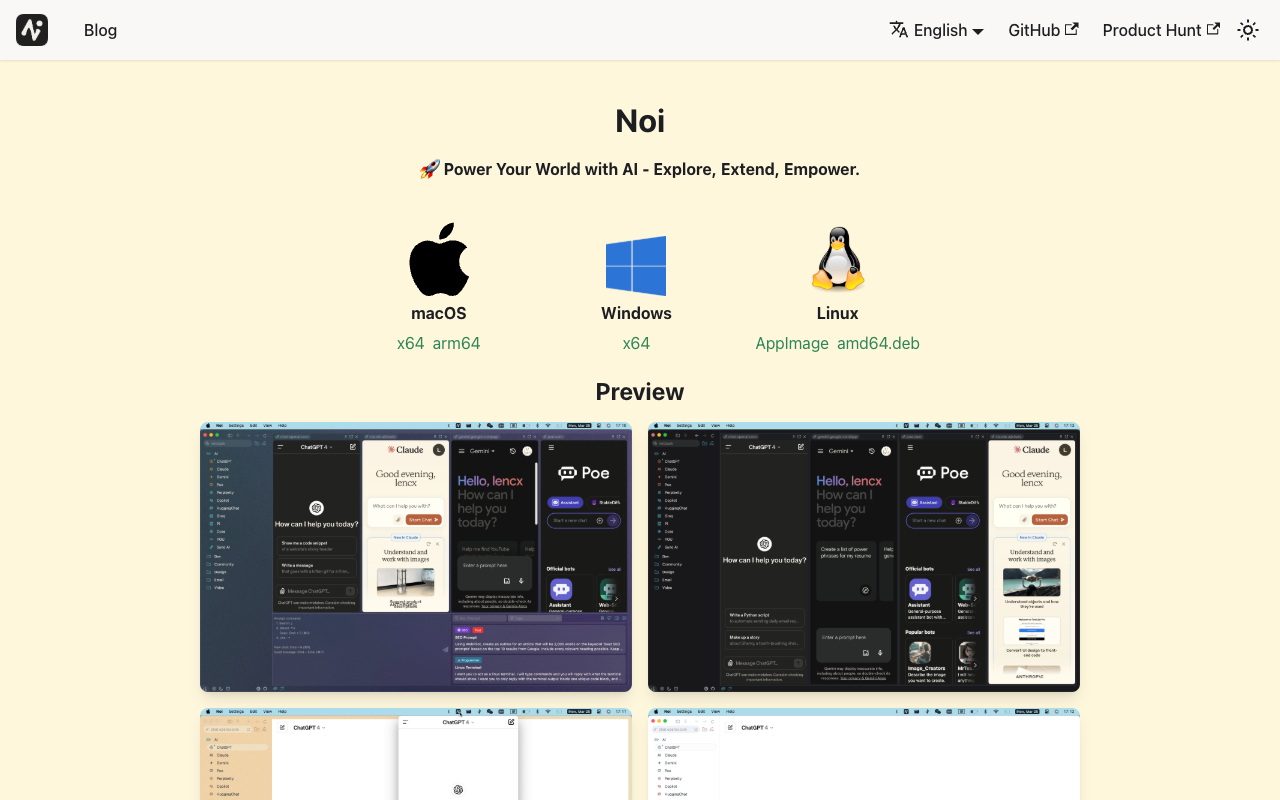Click the Linux penguin icon
The height and width of the screenshot is (800, 1280).
(x=838, y=259)
